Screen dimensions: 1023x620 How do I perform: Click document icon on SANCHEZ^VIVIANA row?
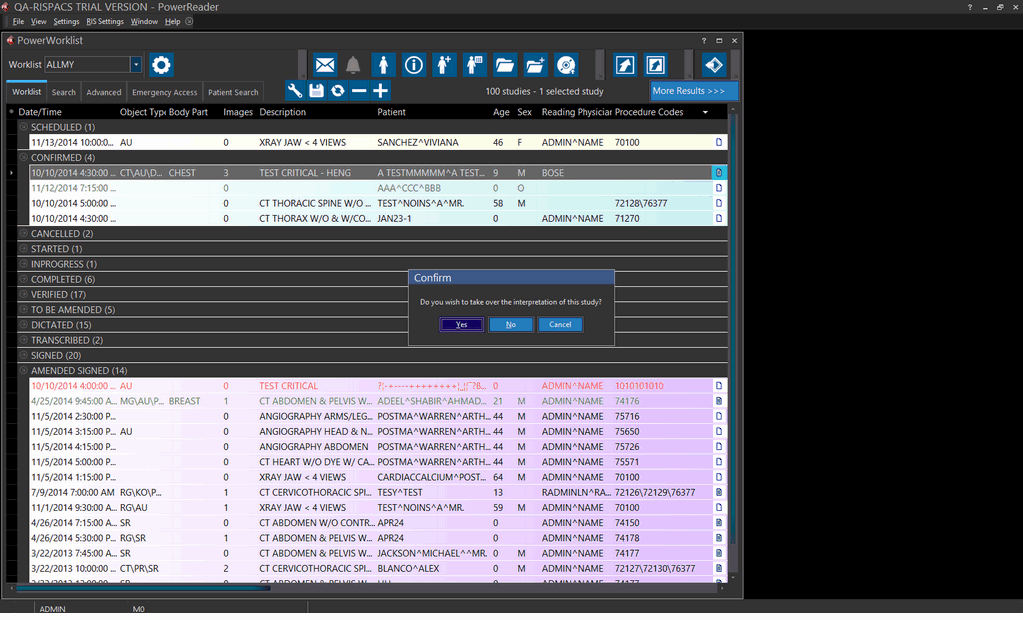click(x=718, y=143)
